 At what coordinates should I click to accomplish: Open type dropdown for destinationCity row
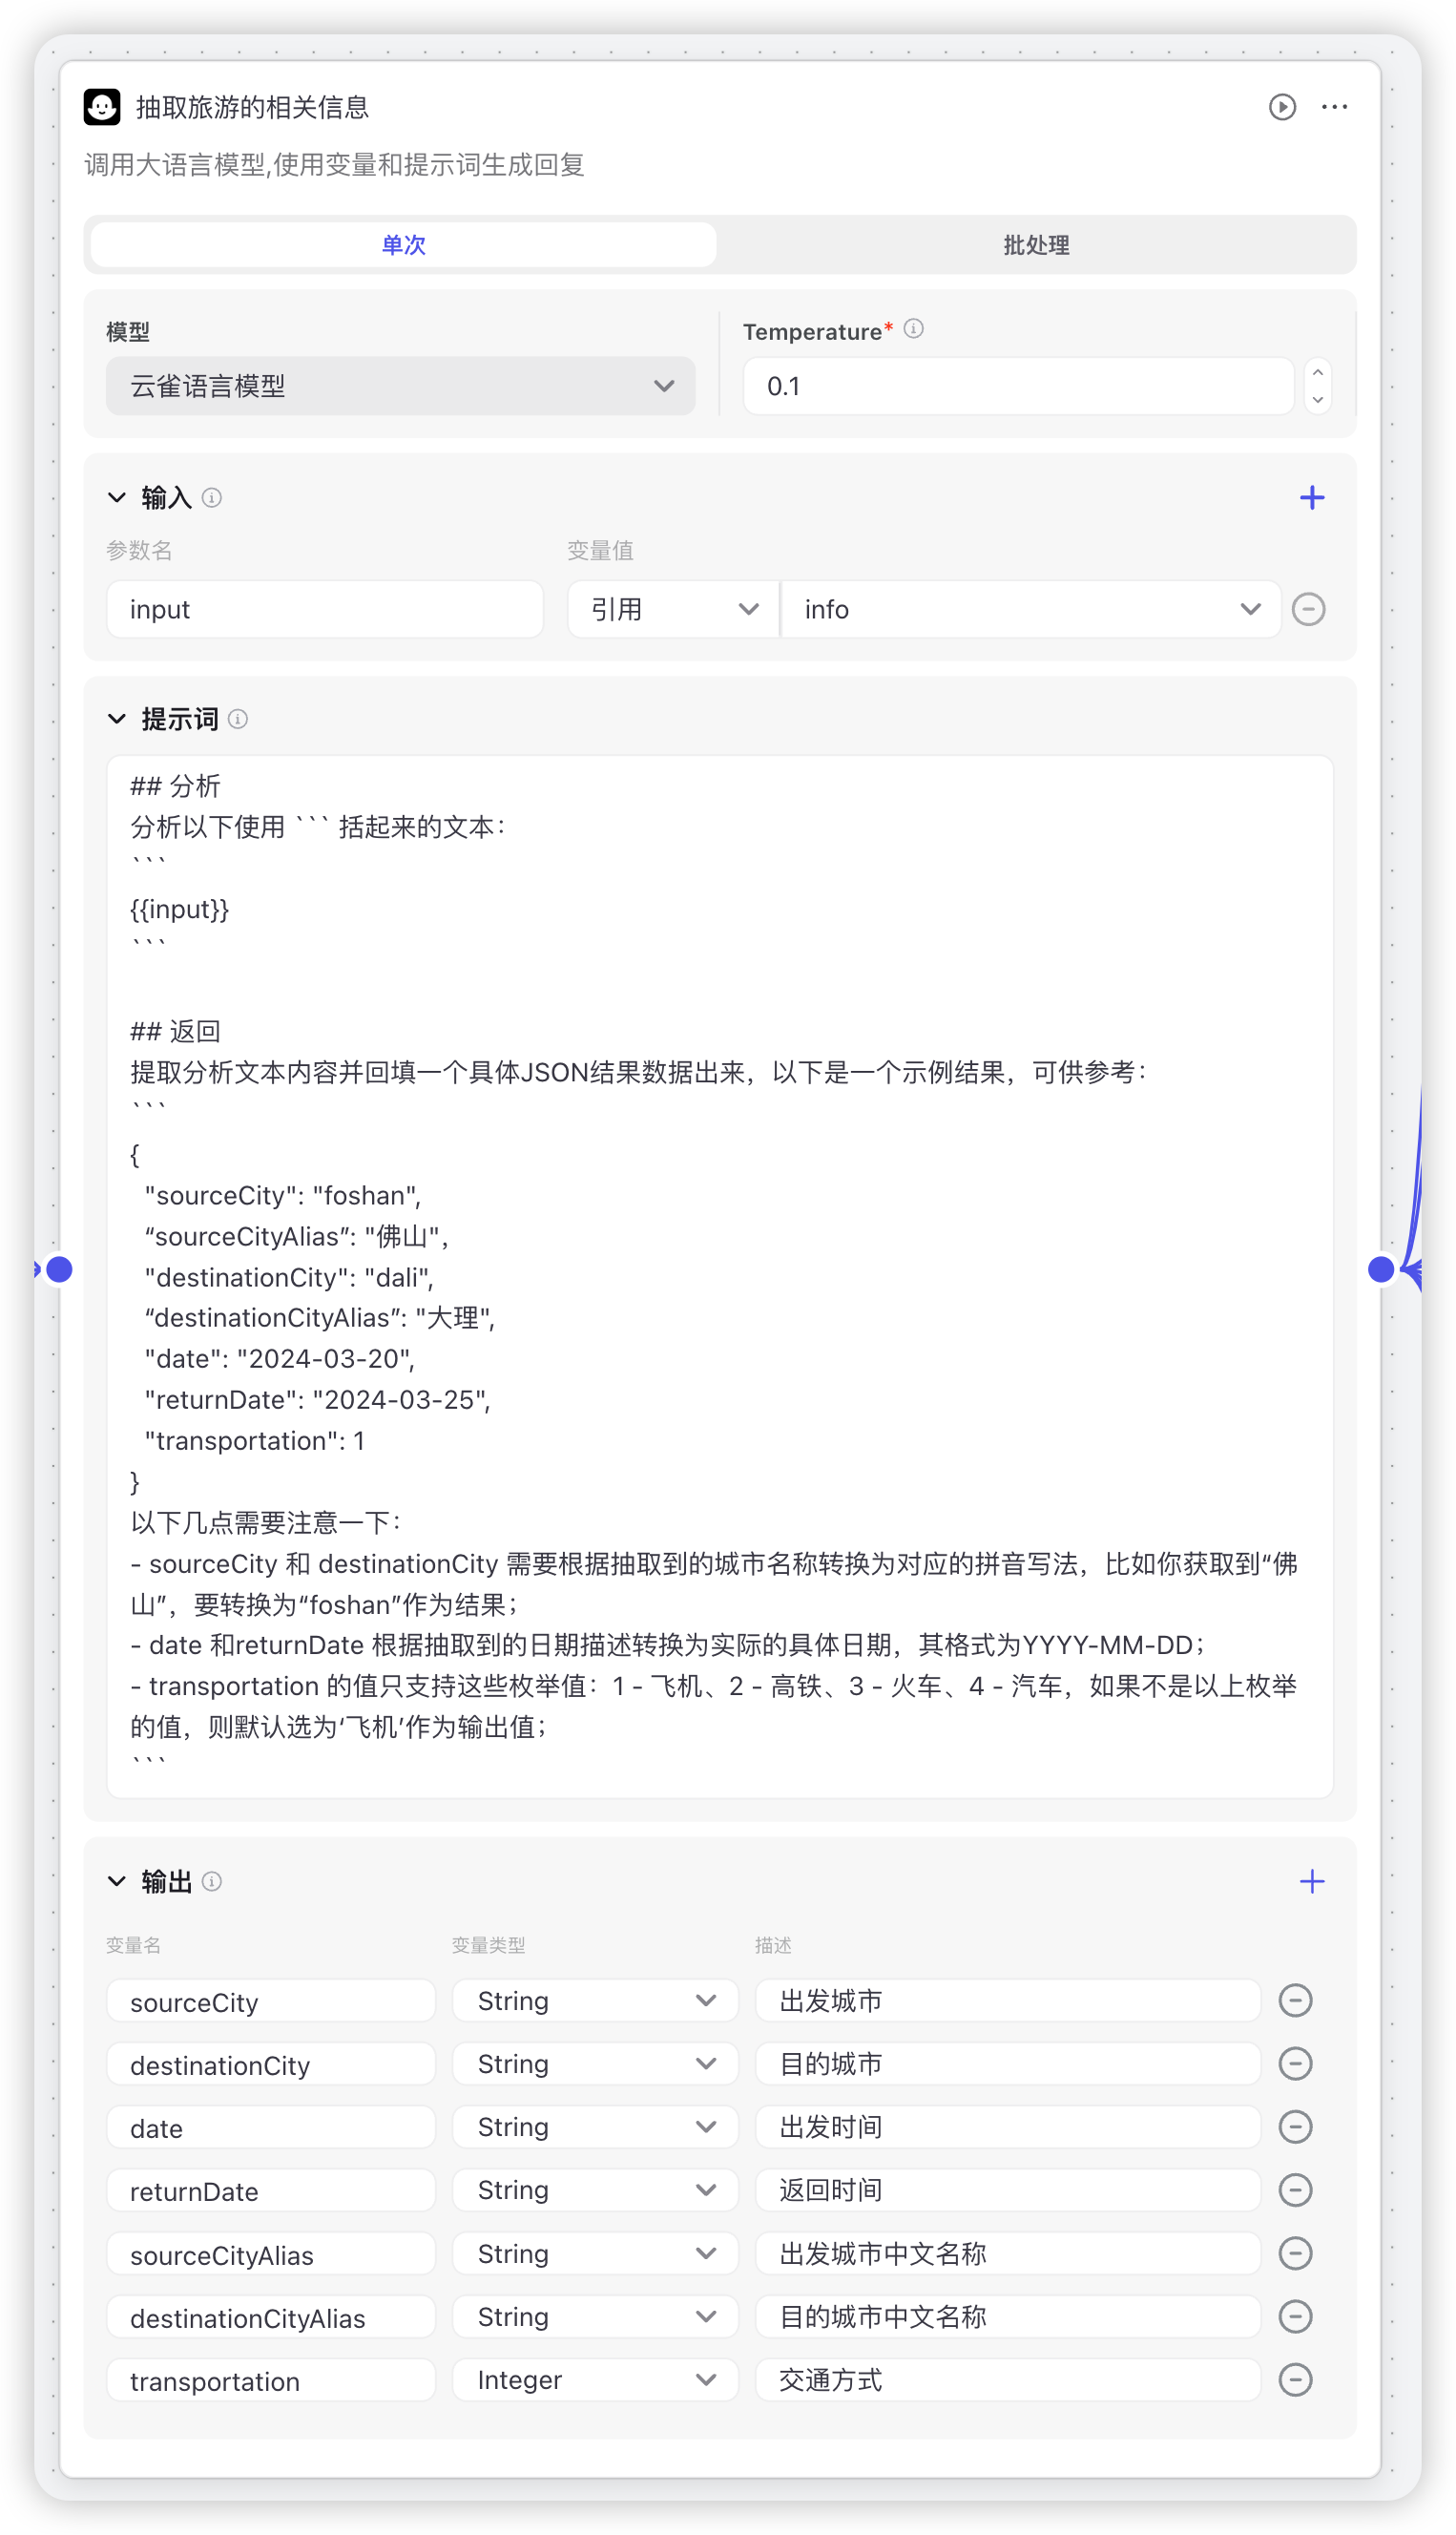(x=595, y=2065)
